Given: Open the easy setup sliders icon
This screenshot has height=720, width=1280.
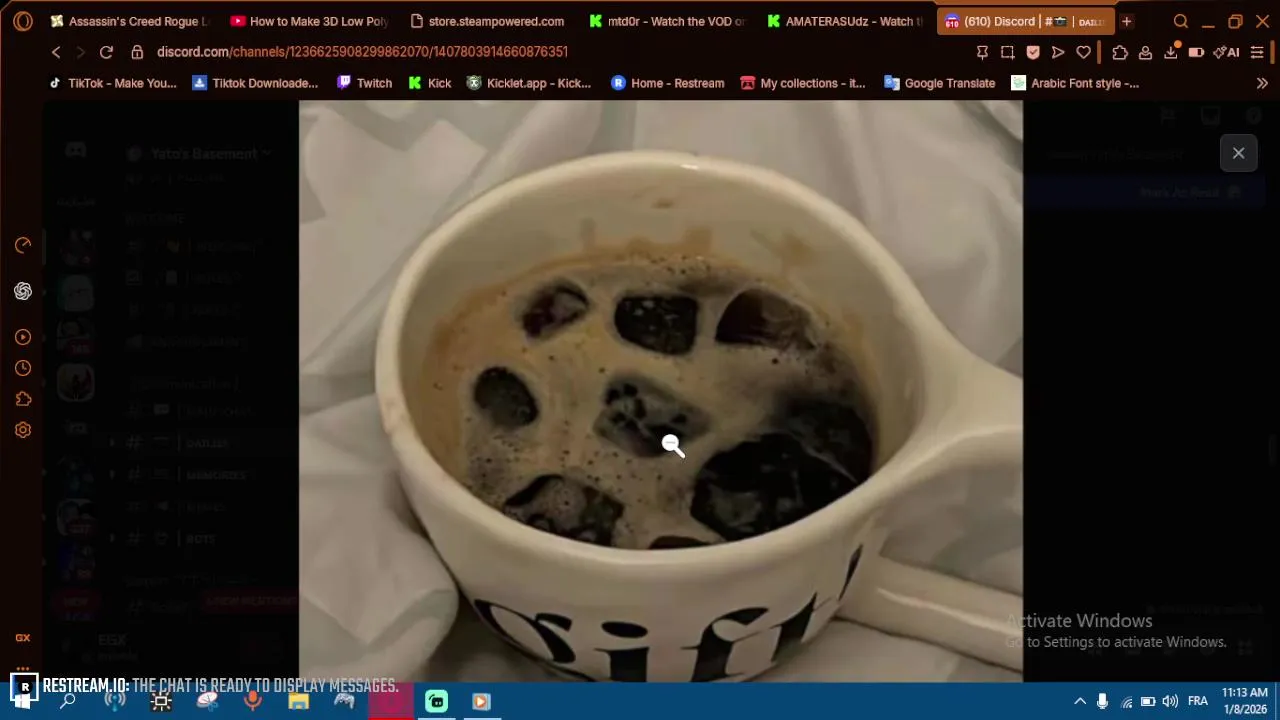Looking at the screenshot, I should [1257, 52].
